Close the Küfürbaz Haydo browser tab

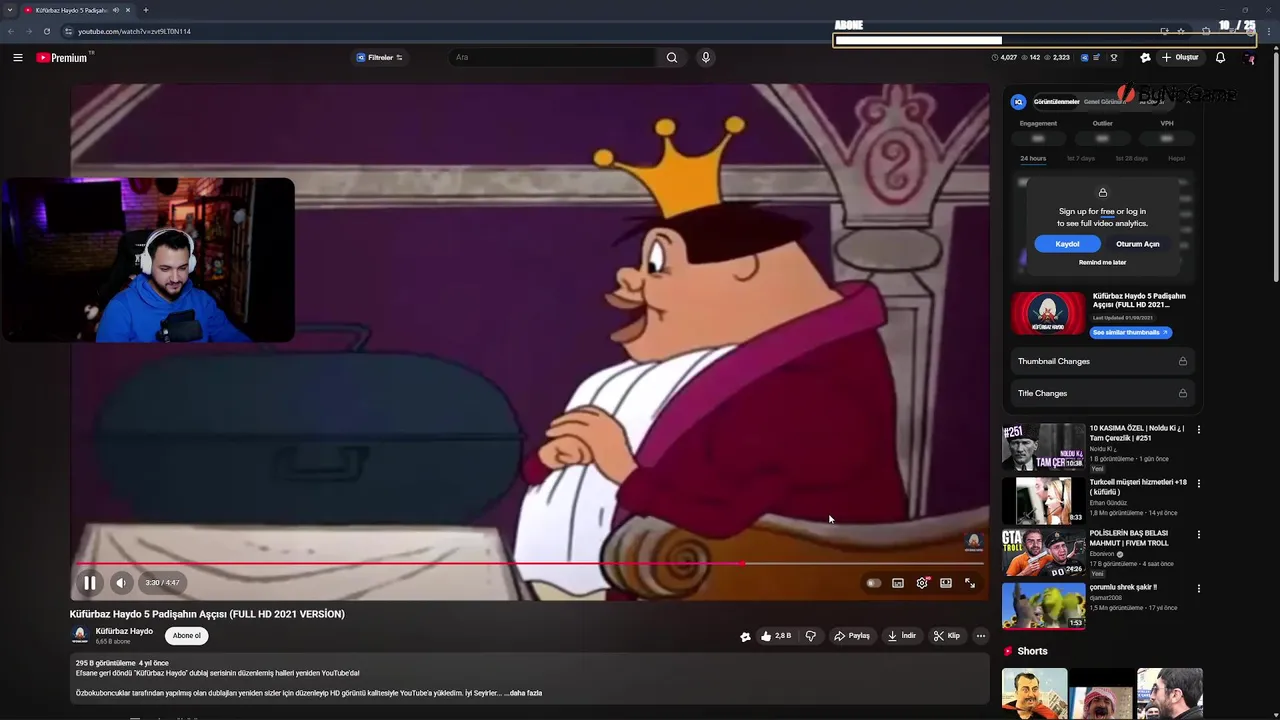pyautogui.click(x=128, y=10)
